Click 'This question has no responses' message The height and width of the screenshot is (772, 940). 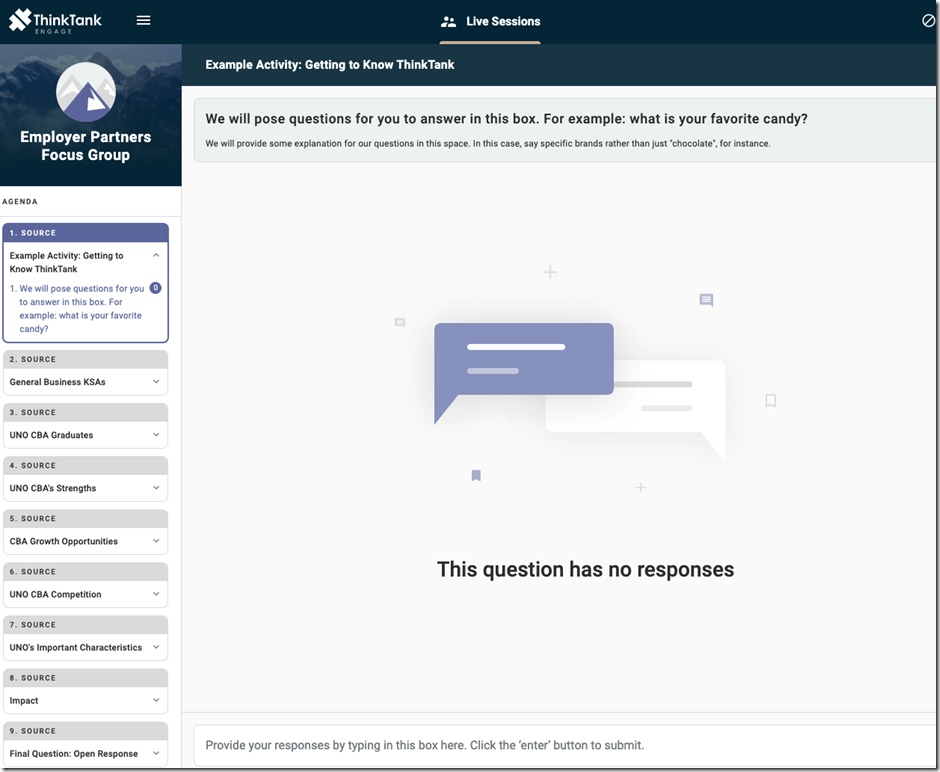pyautogui.click(x=585, y=569)
